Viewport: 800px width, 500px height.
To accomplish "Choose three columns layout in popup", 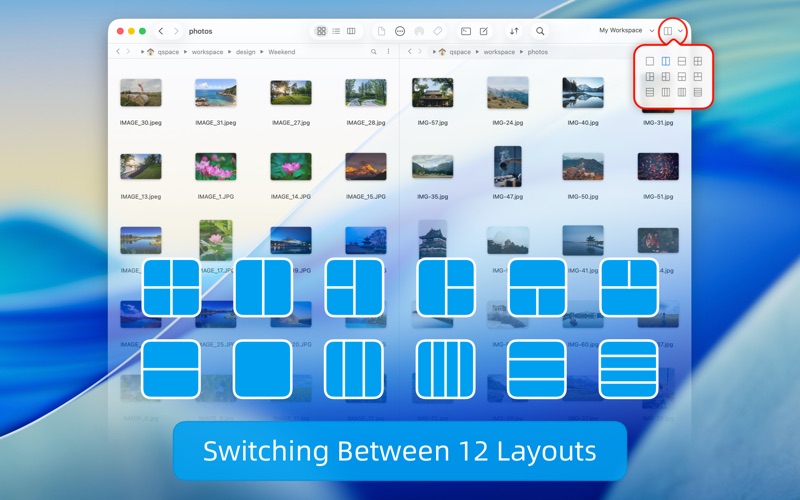I will (666, 92).
